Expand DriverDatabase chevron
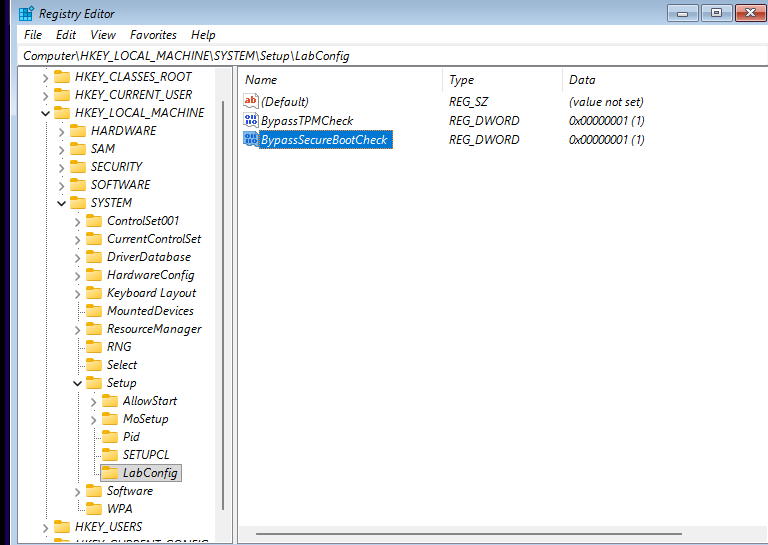The height and width of the screenshot is (545, 768). (77, 258)
